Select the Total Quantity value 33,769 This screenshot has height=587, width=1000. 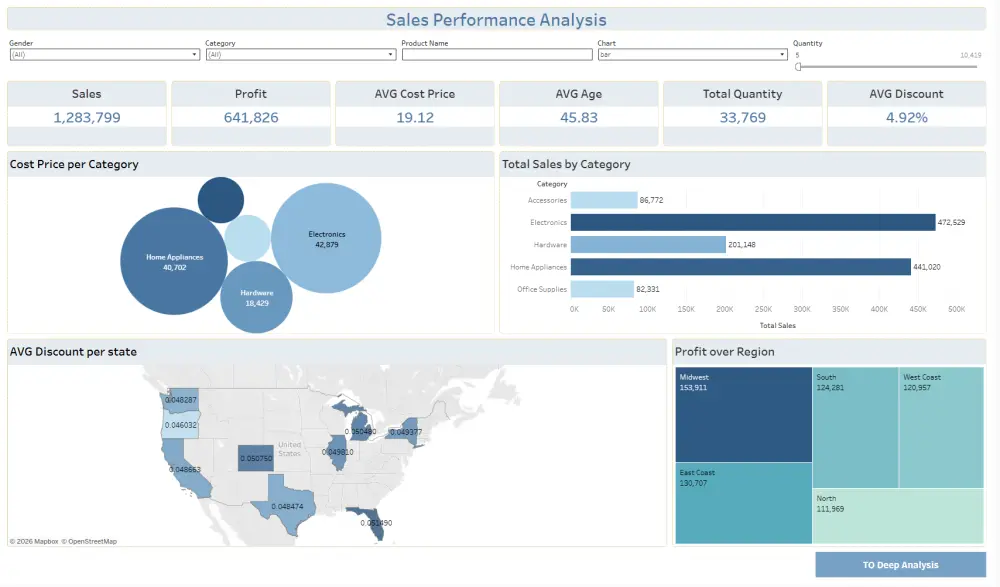click(x=742, y=117)
